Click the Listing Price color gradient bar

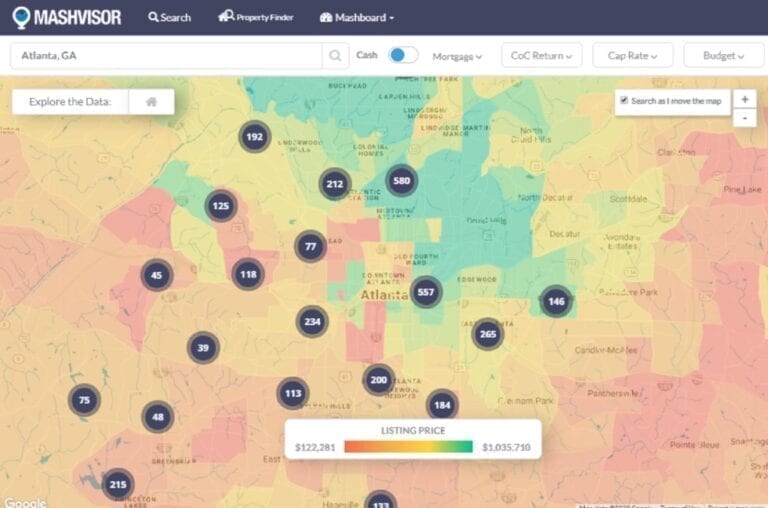[x=409, y=447]
